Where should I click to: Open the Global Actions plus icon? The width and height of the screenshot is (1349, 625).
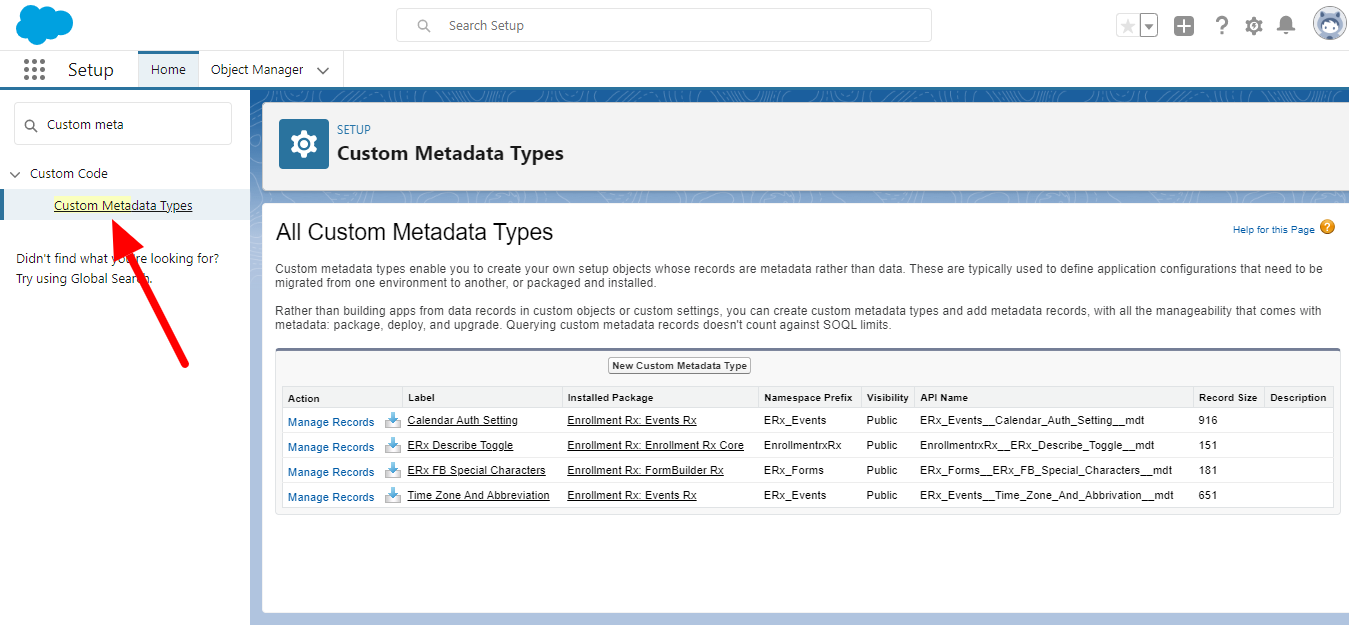click(x=1184, y=26)
